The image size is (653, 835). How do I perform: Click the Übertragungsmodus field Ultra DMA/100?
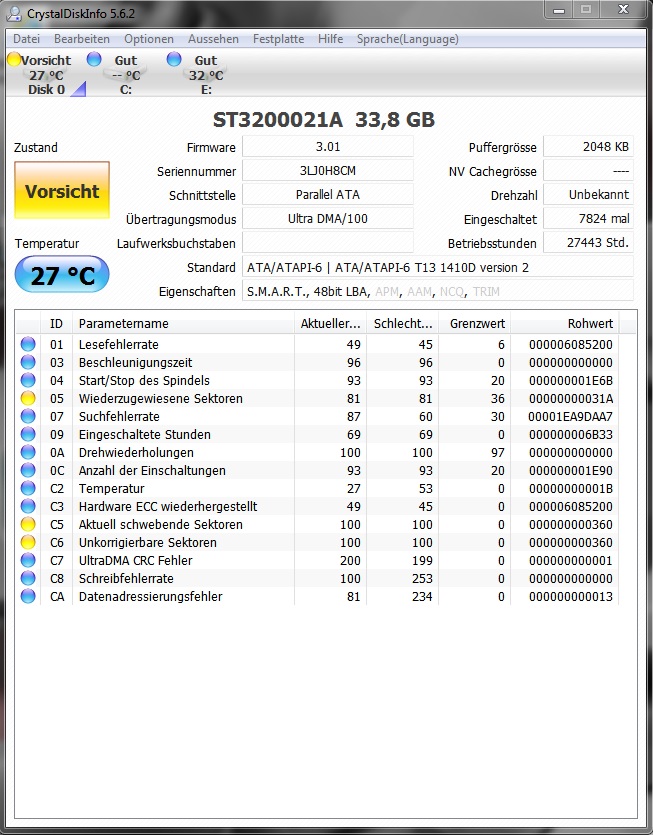coord(328,218)
